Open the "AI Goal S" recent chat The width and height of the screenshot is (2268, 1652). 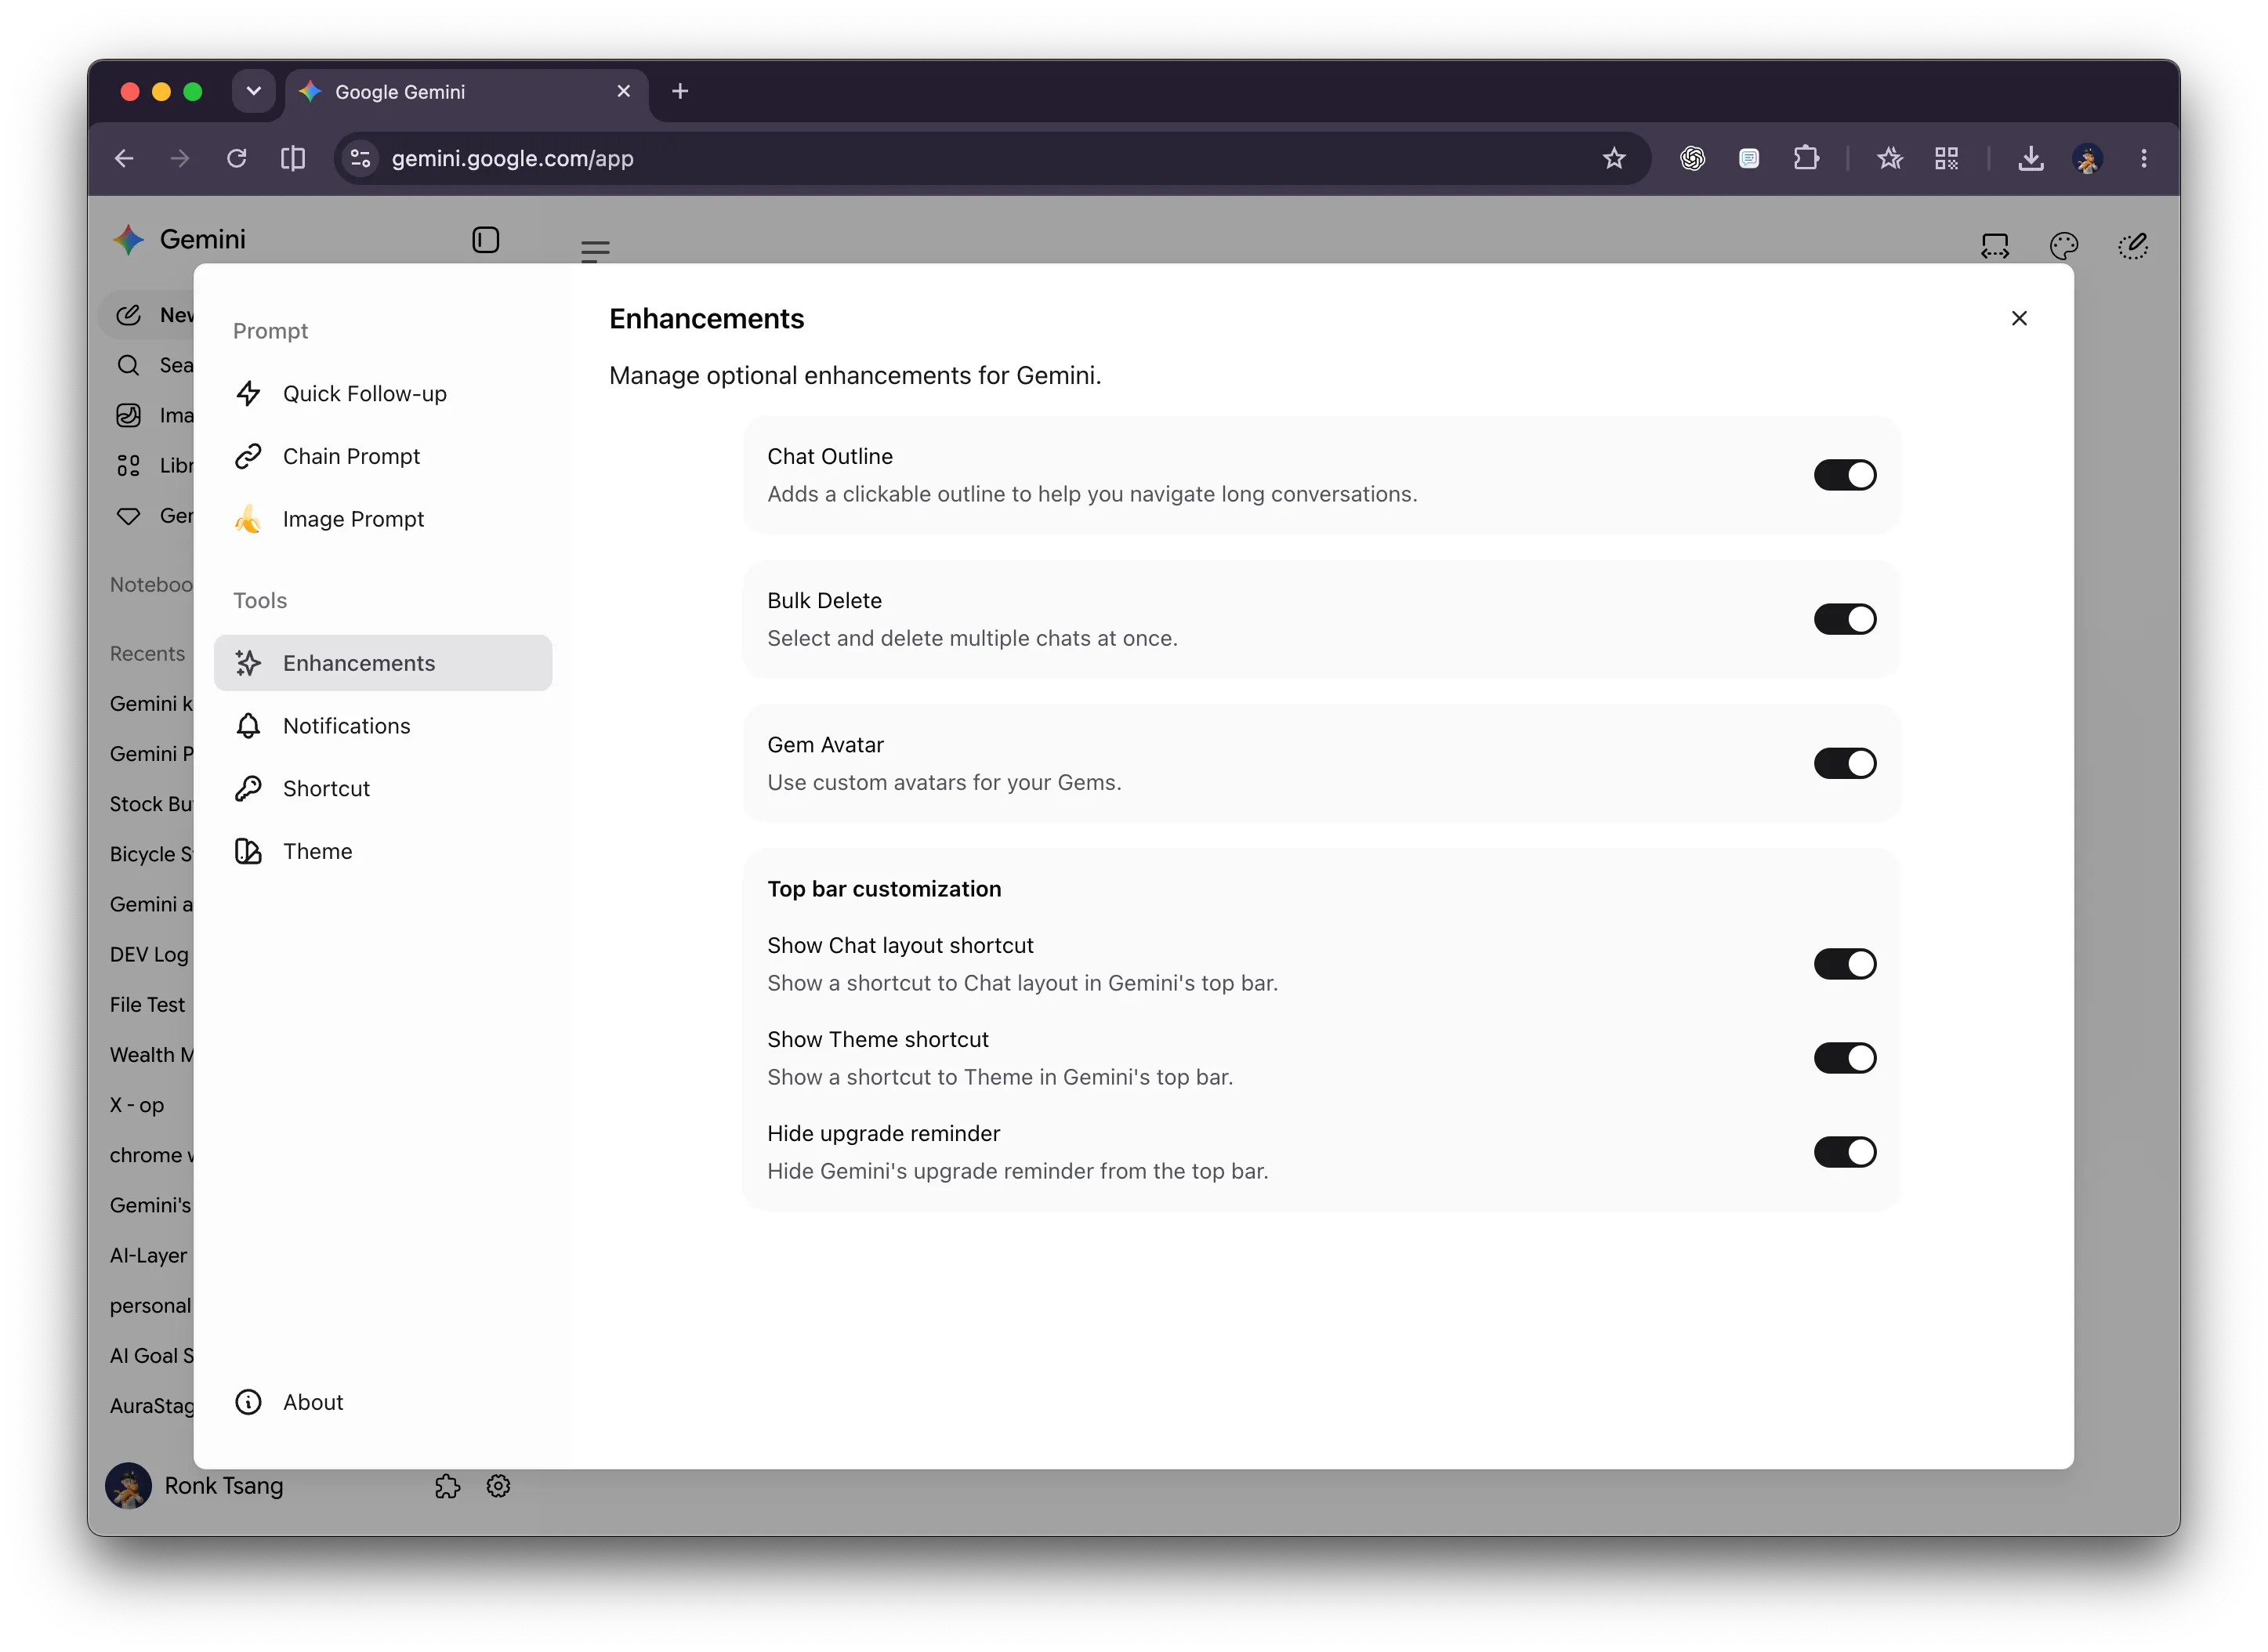coord(151,1355)
